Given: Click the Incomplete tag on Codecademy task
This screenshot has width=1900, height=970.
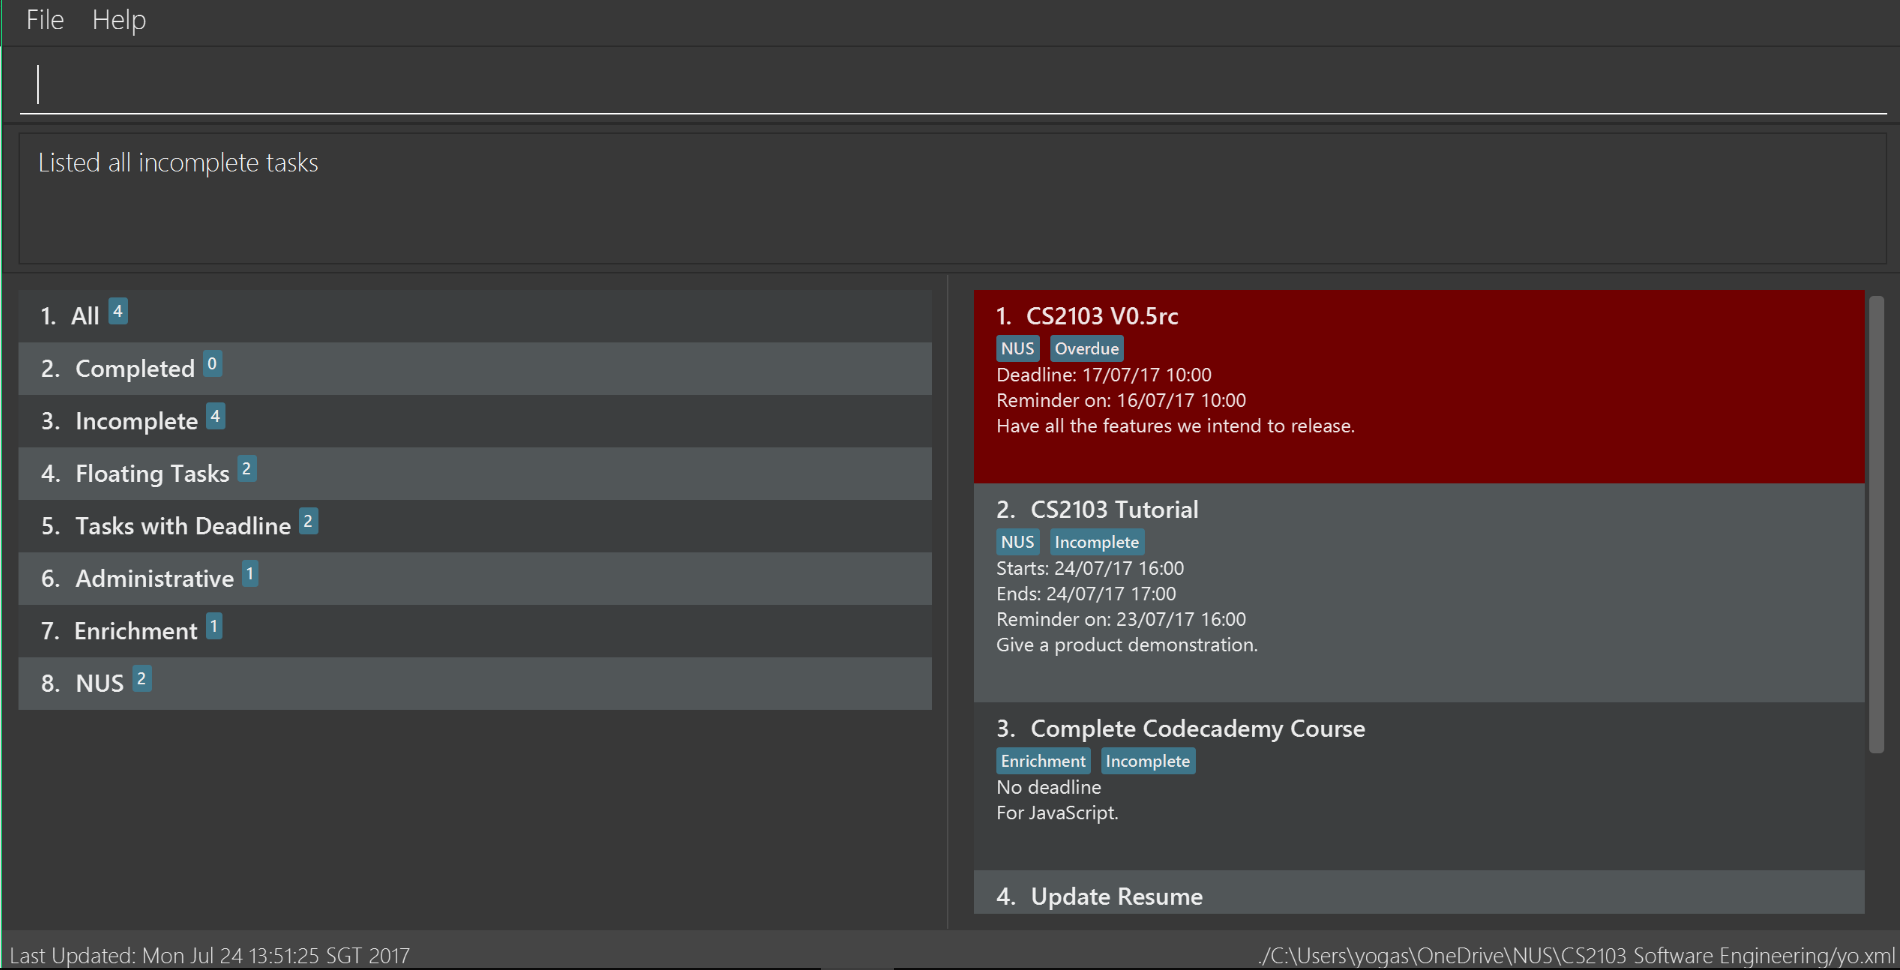Looking at the screenshot, I should pos(1148,761).
